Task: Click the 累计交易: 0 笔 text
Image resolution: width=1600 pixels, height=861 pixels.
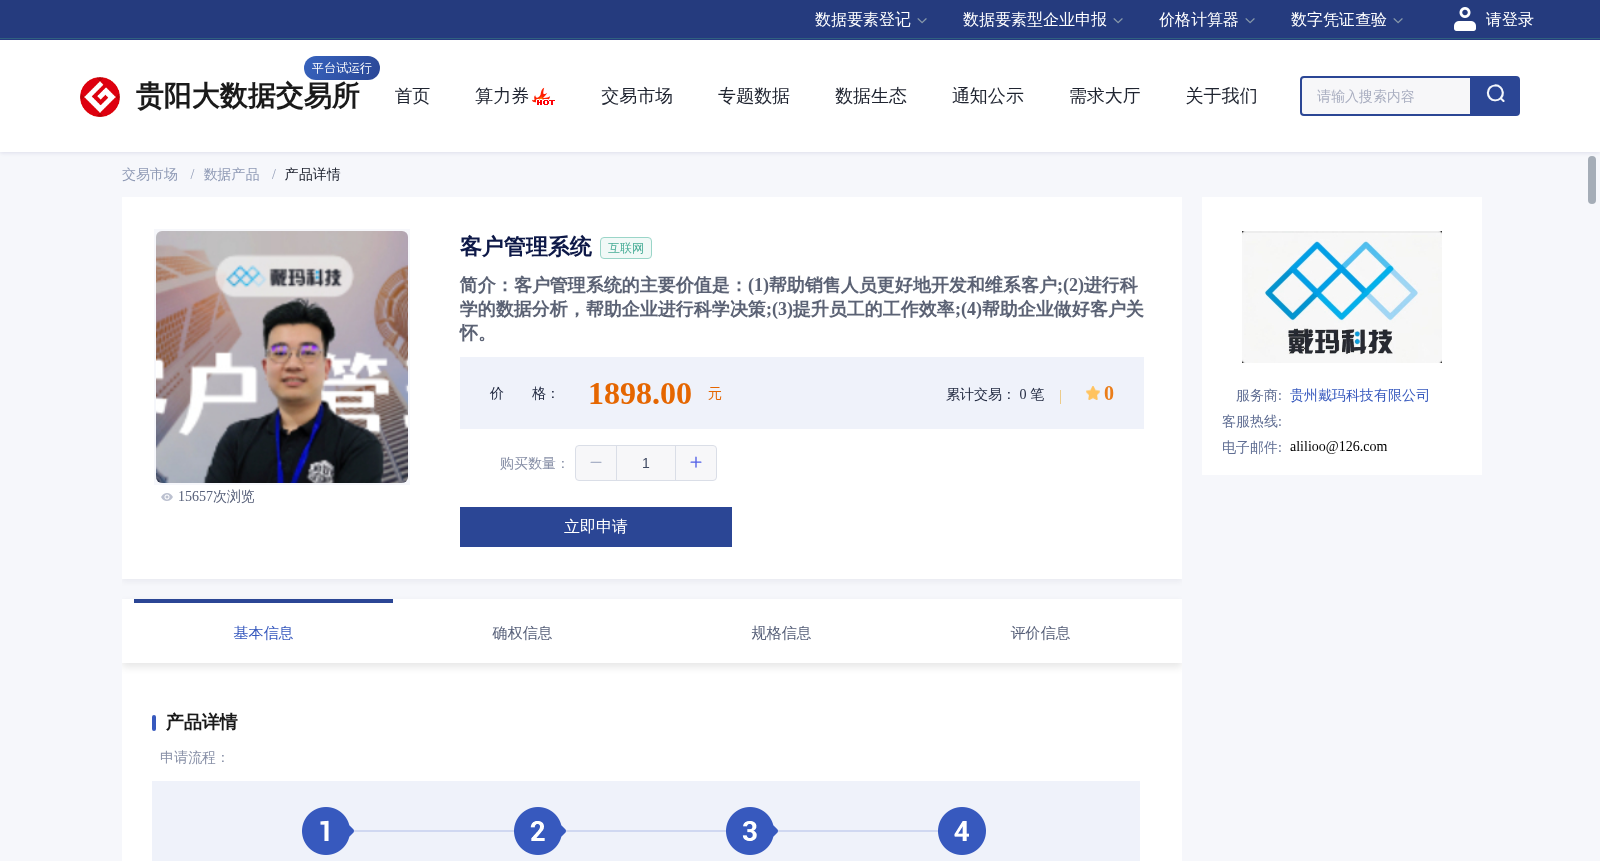Action: pos(995,395)
